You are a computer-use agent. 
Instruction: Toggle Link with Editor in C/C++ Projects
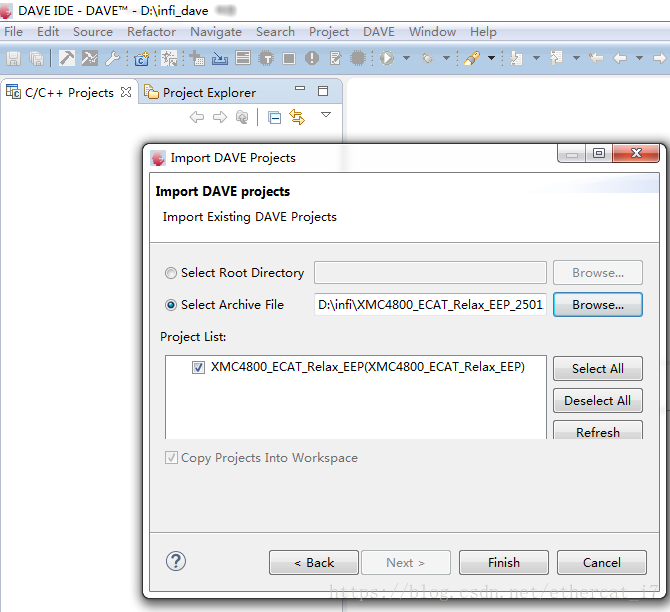[297, 117]
